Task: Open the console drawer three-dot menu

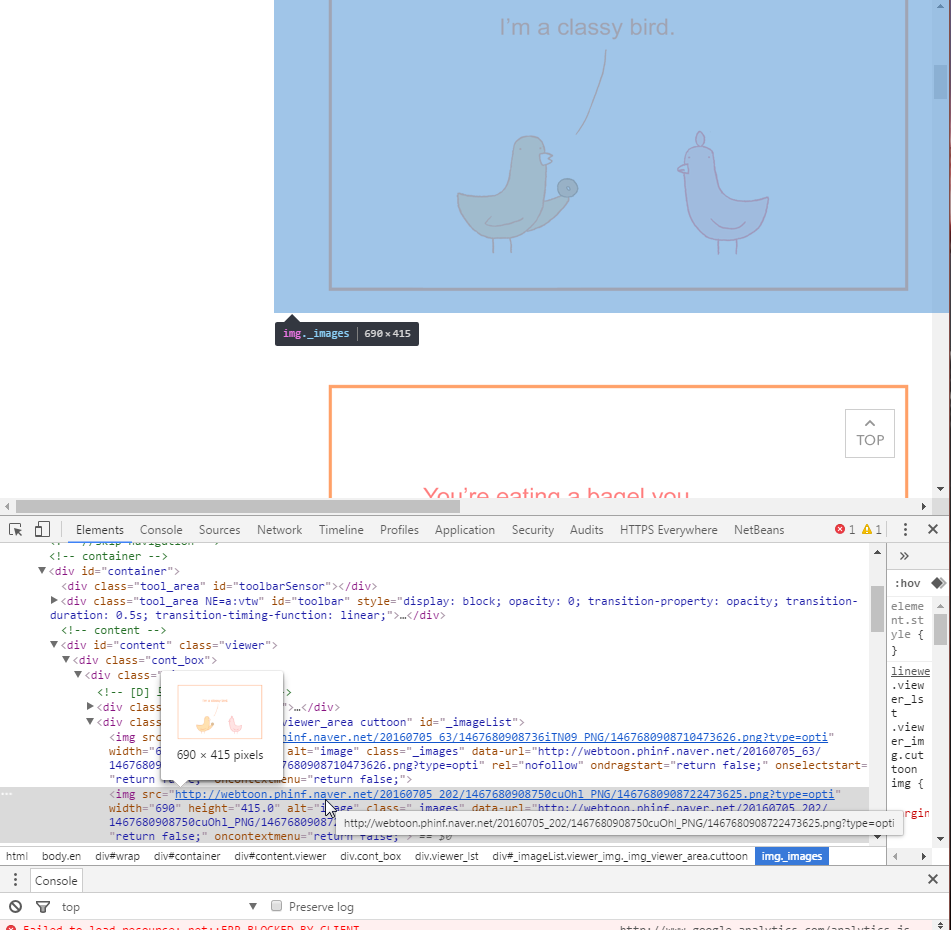Action: click(x=15, y=880)
